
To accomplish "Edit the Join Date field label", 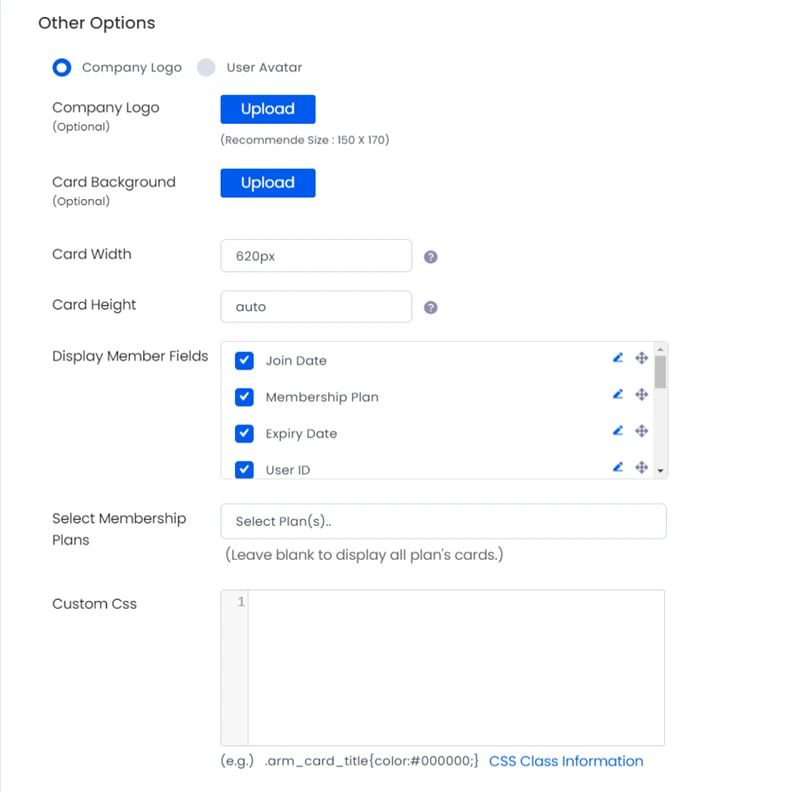I will click(618, 358).
